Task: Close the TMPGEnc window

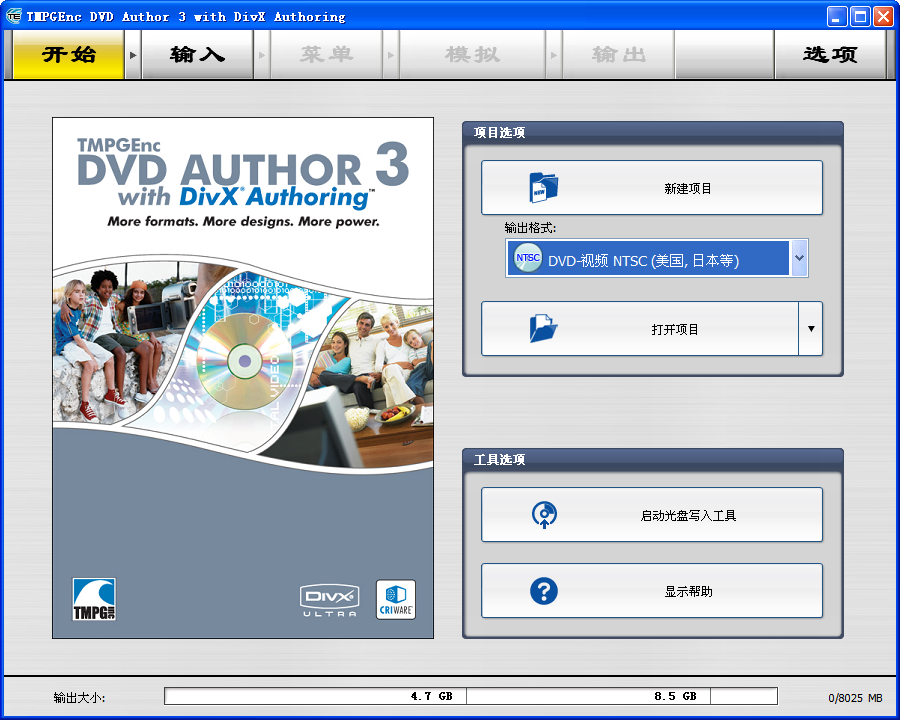Action: click(x=883, y=17)
